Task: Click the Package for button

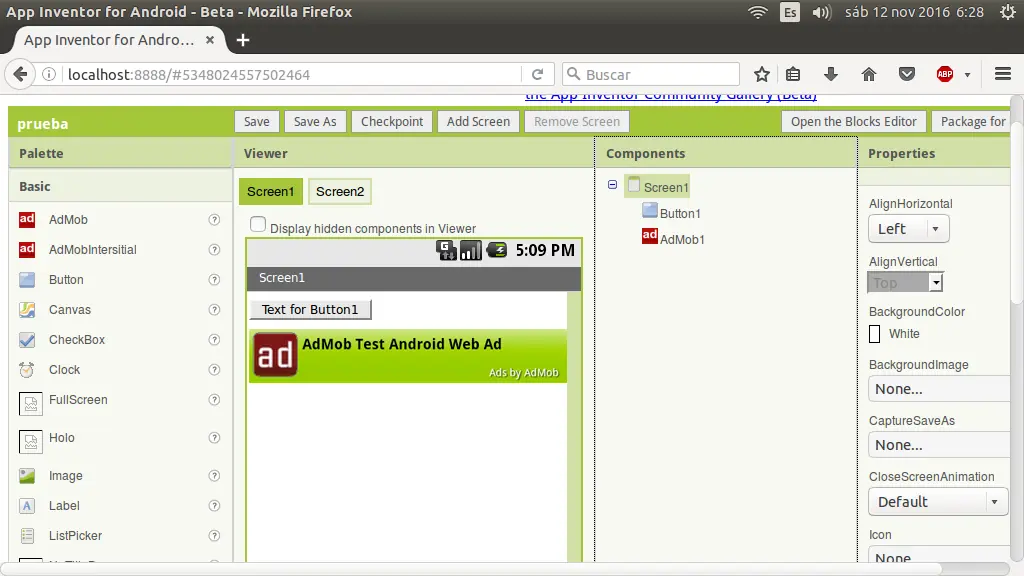Action: 972,121
